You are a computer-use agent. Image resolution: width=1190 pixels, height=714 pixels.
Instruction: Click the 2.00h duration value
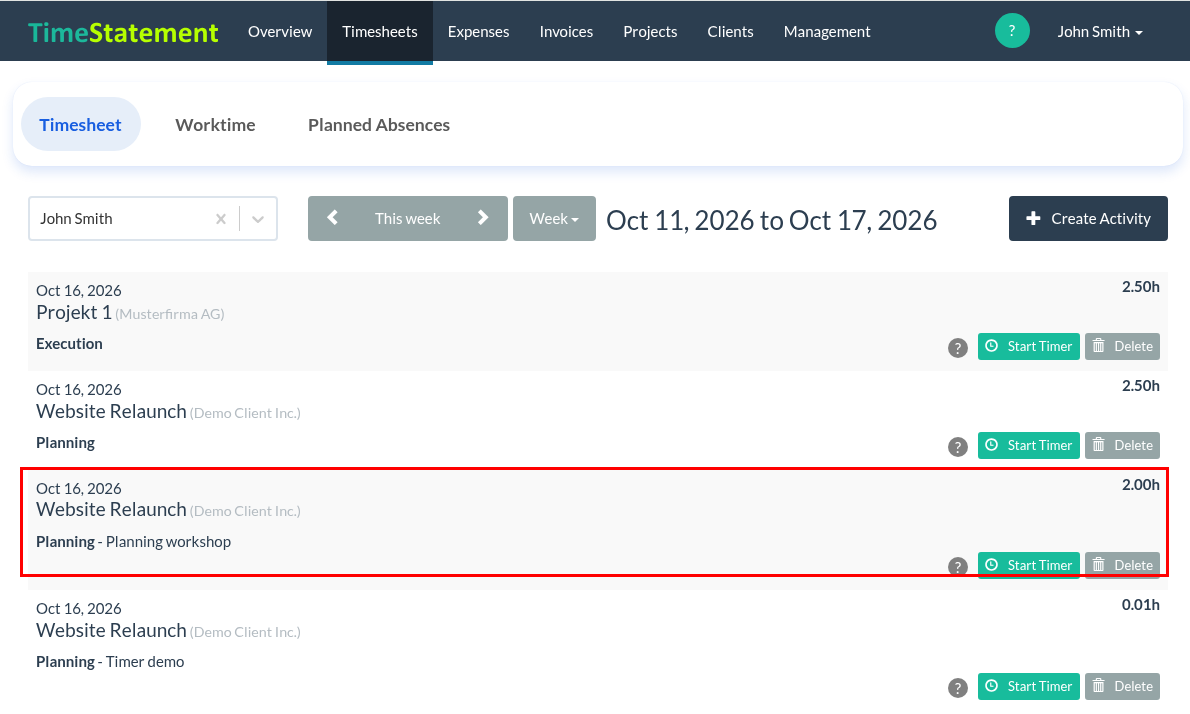tap(1141, 485)
